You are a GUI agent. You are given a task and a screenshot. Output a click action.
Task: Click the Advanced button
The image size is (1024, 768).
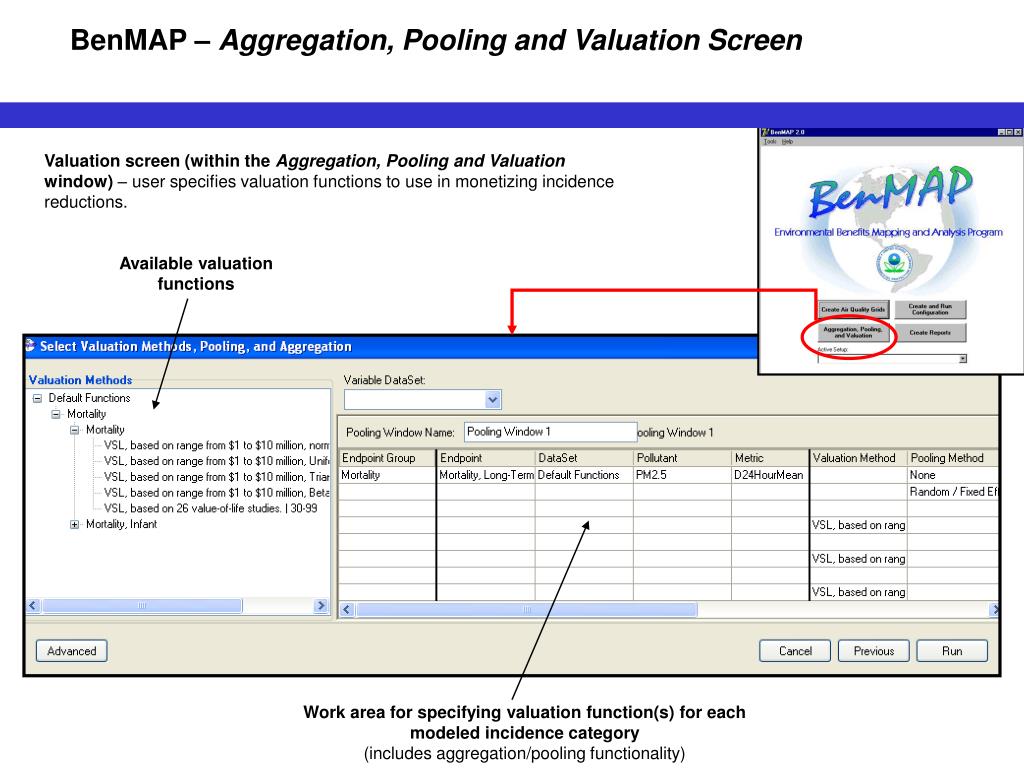(72, 651)
